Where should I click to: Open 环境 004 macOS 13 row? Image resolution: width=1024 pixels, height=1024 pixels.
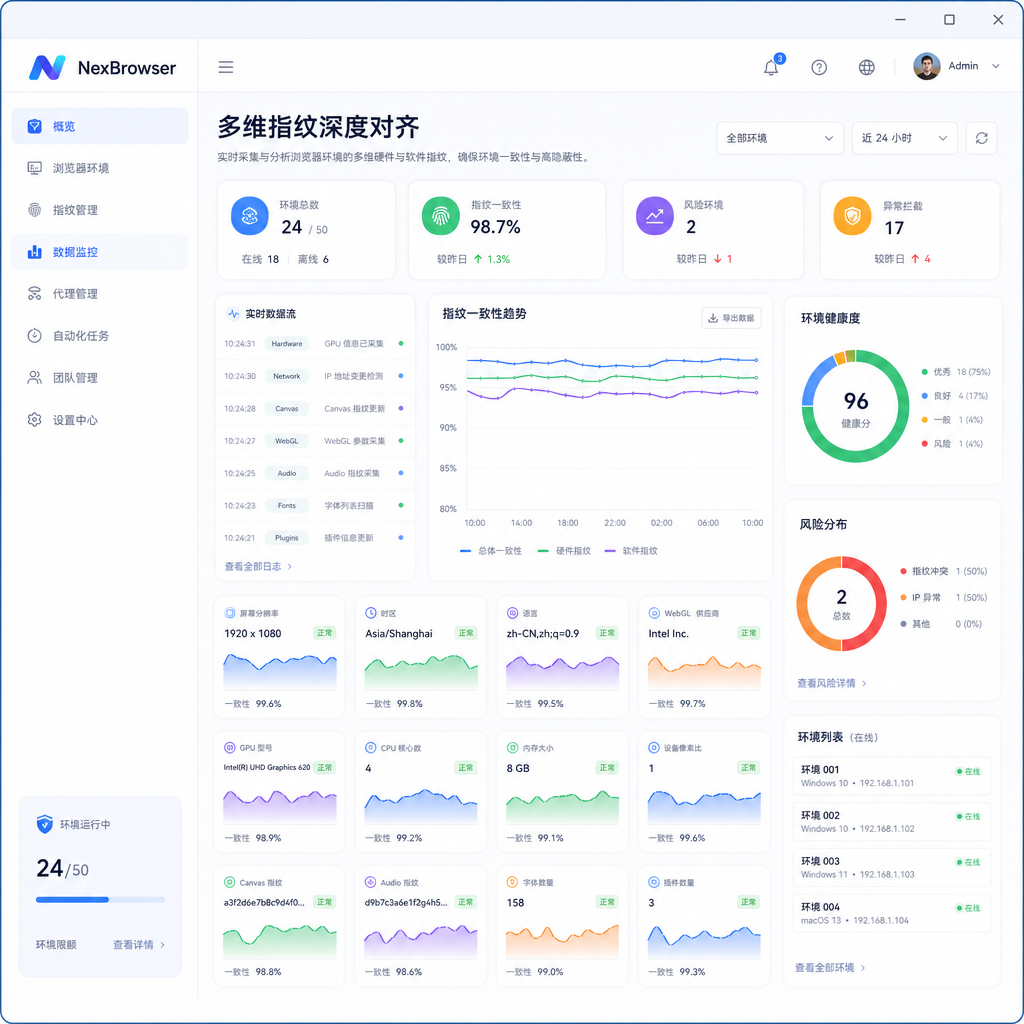[892, 913]
